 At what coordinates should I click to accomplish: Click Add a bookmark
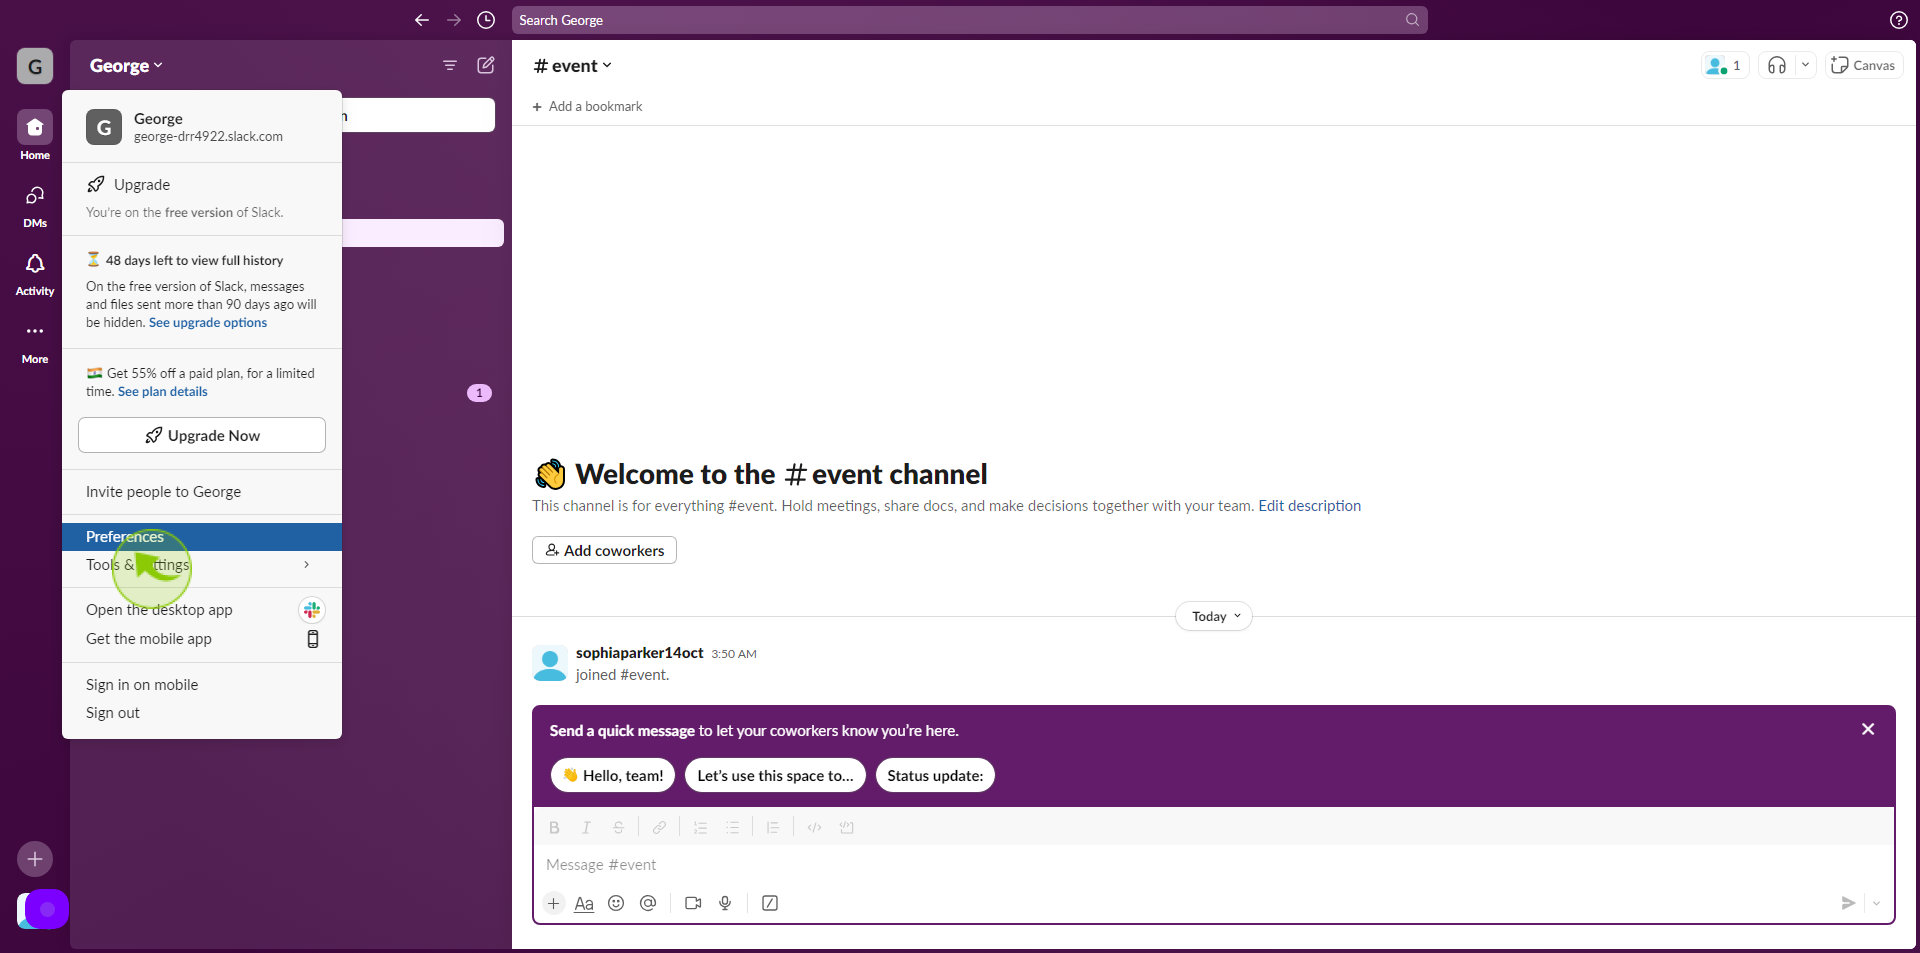[x=587, y=107]
